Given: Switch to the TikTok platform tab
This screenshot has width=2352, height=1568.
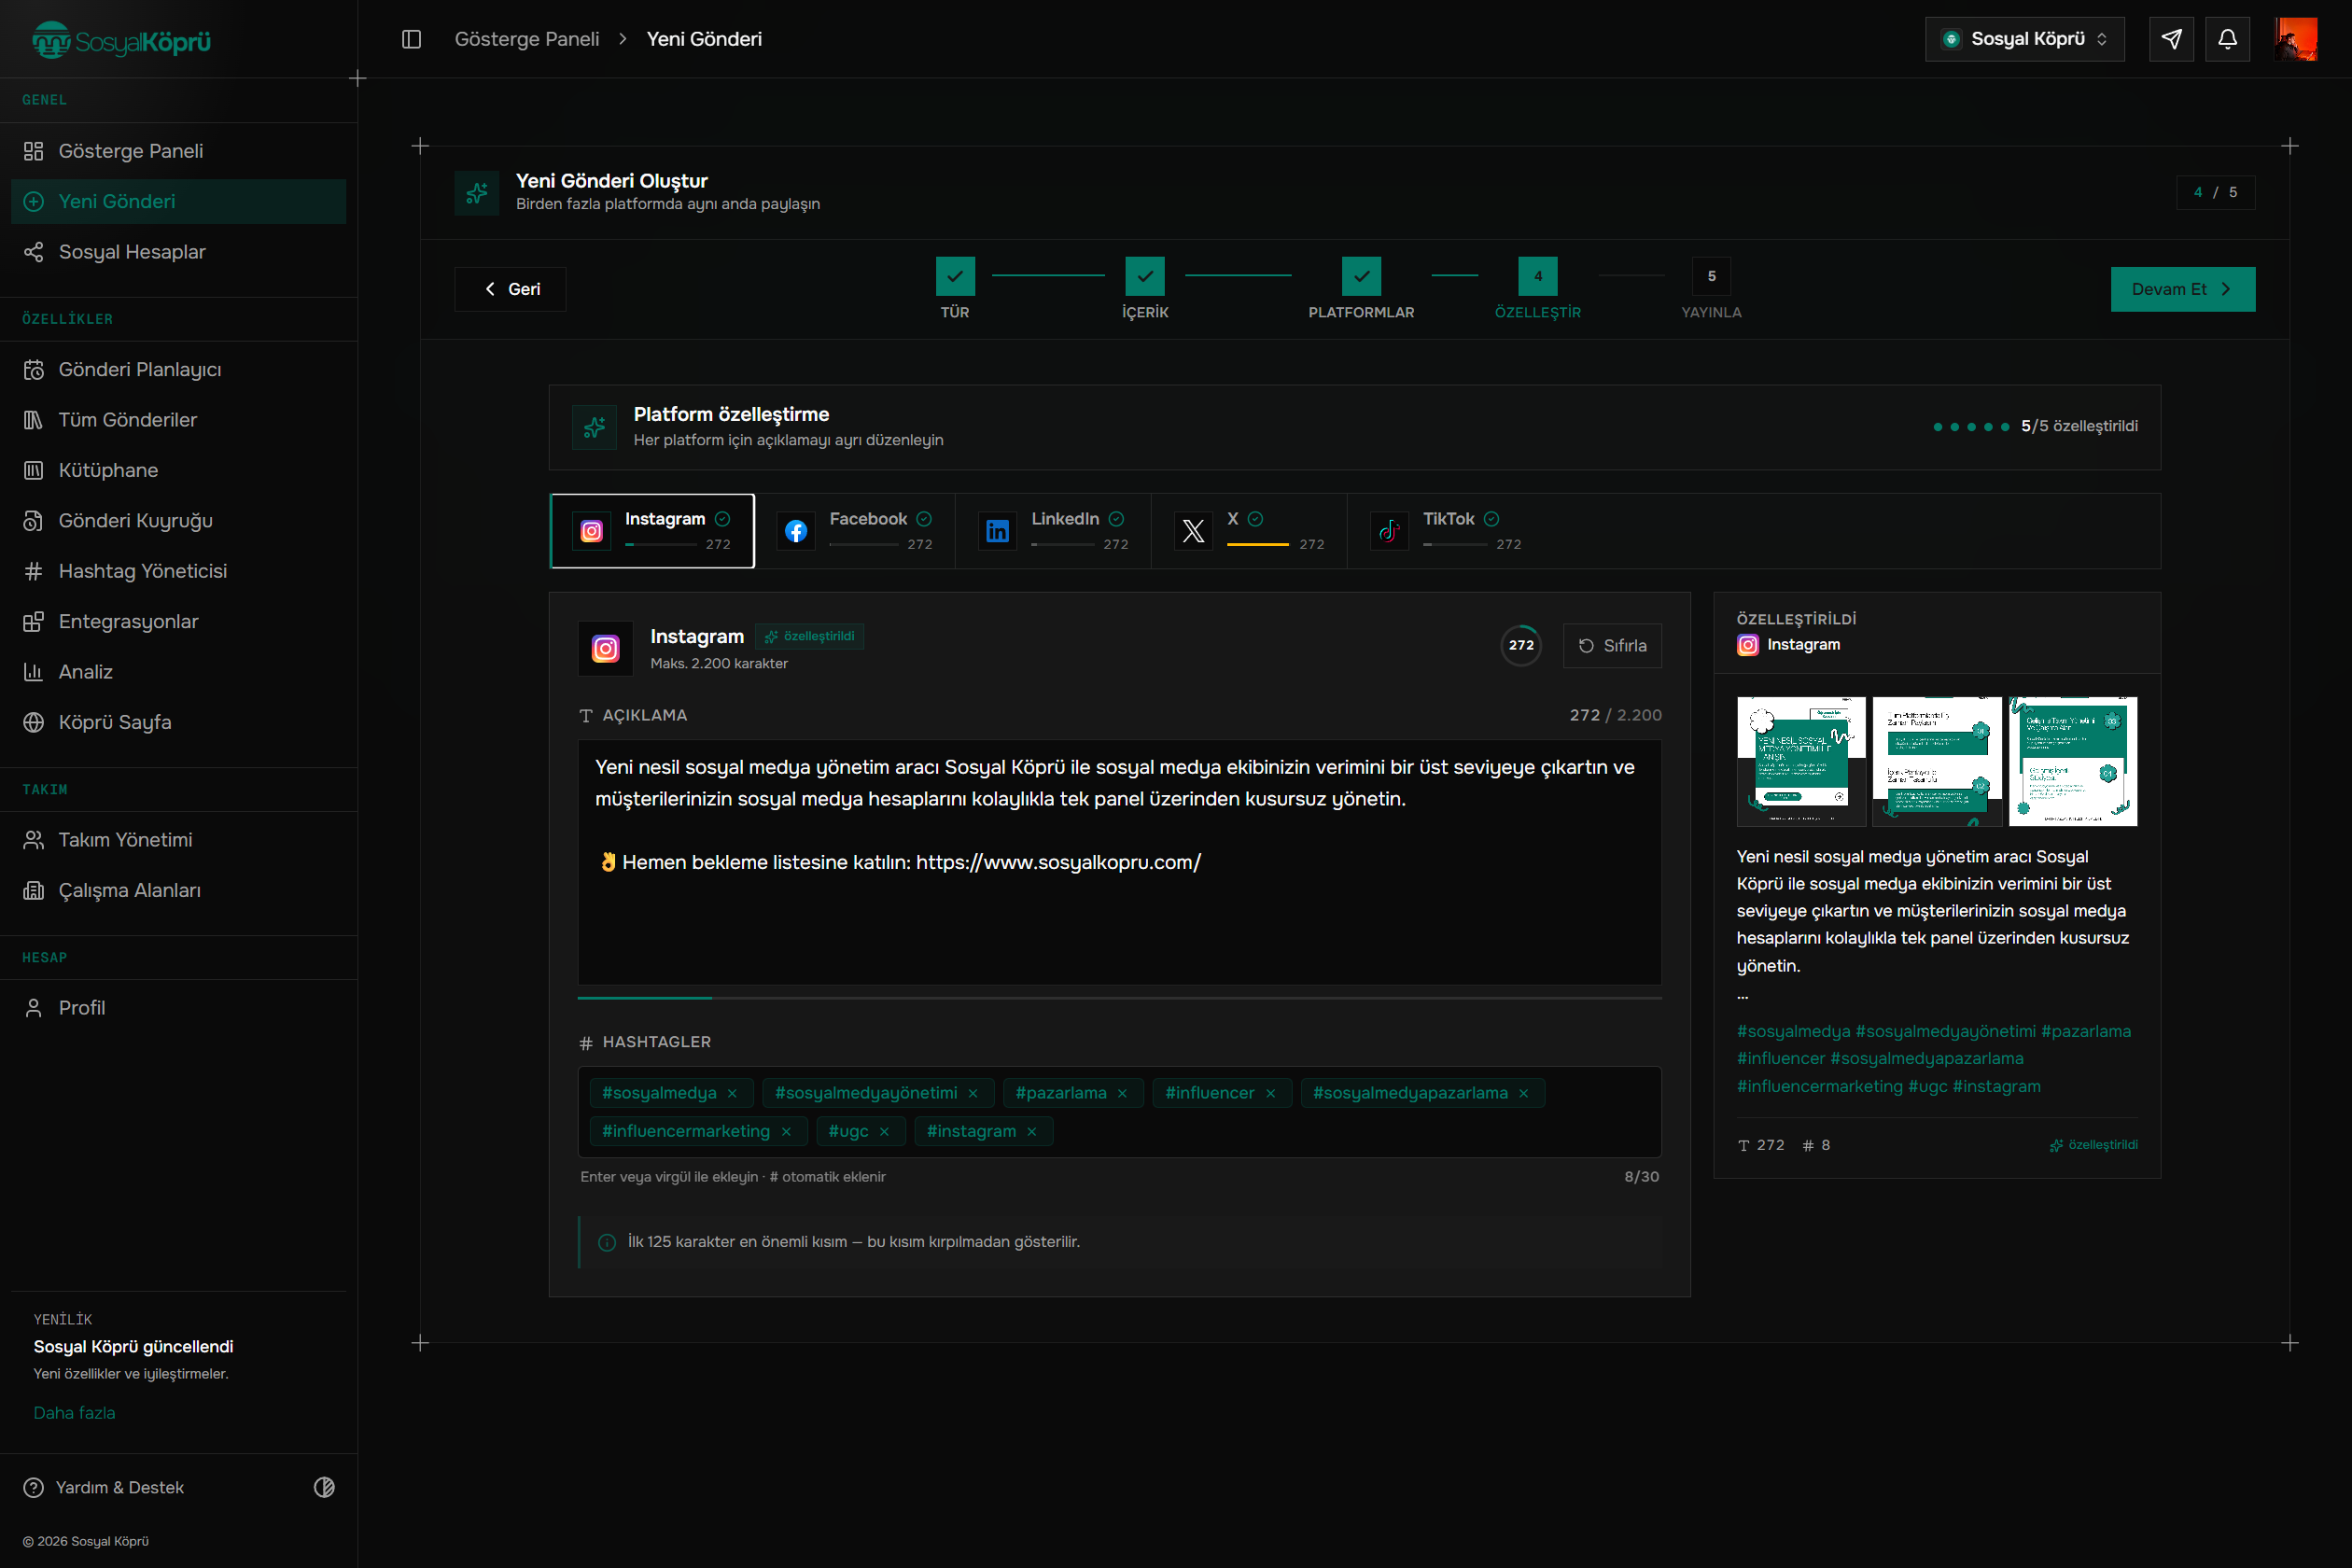Looking at the screenshot, I should 1446,531.
